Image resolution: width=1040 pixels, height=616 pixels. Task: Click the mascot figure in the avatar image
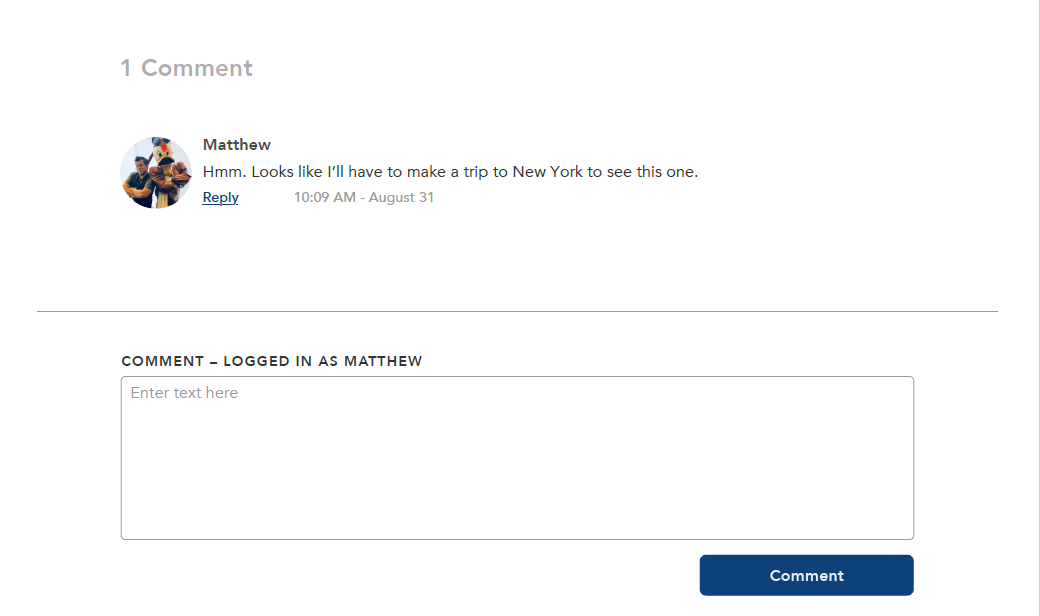[168, 174]
